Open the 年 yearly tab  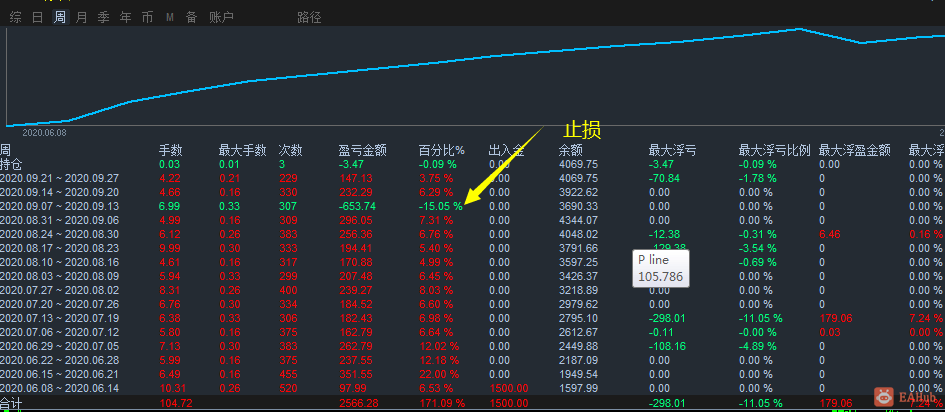125,17
